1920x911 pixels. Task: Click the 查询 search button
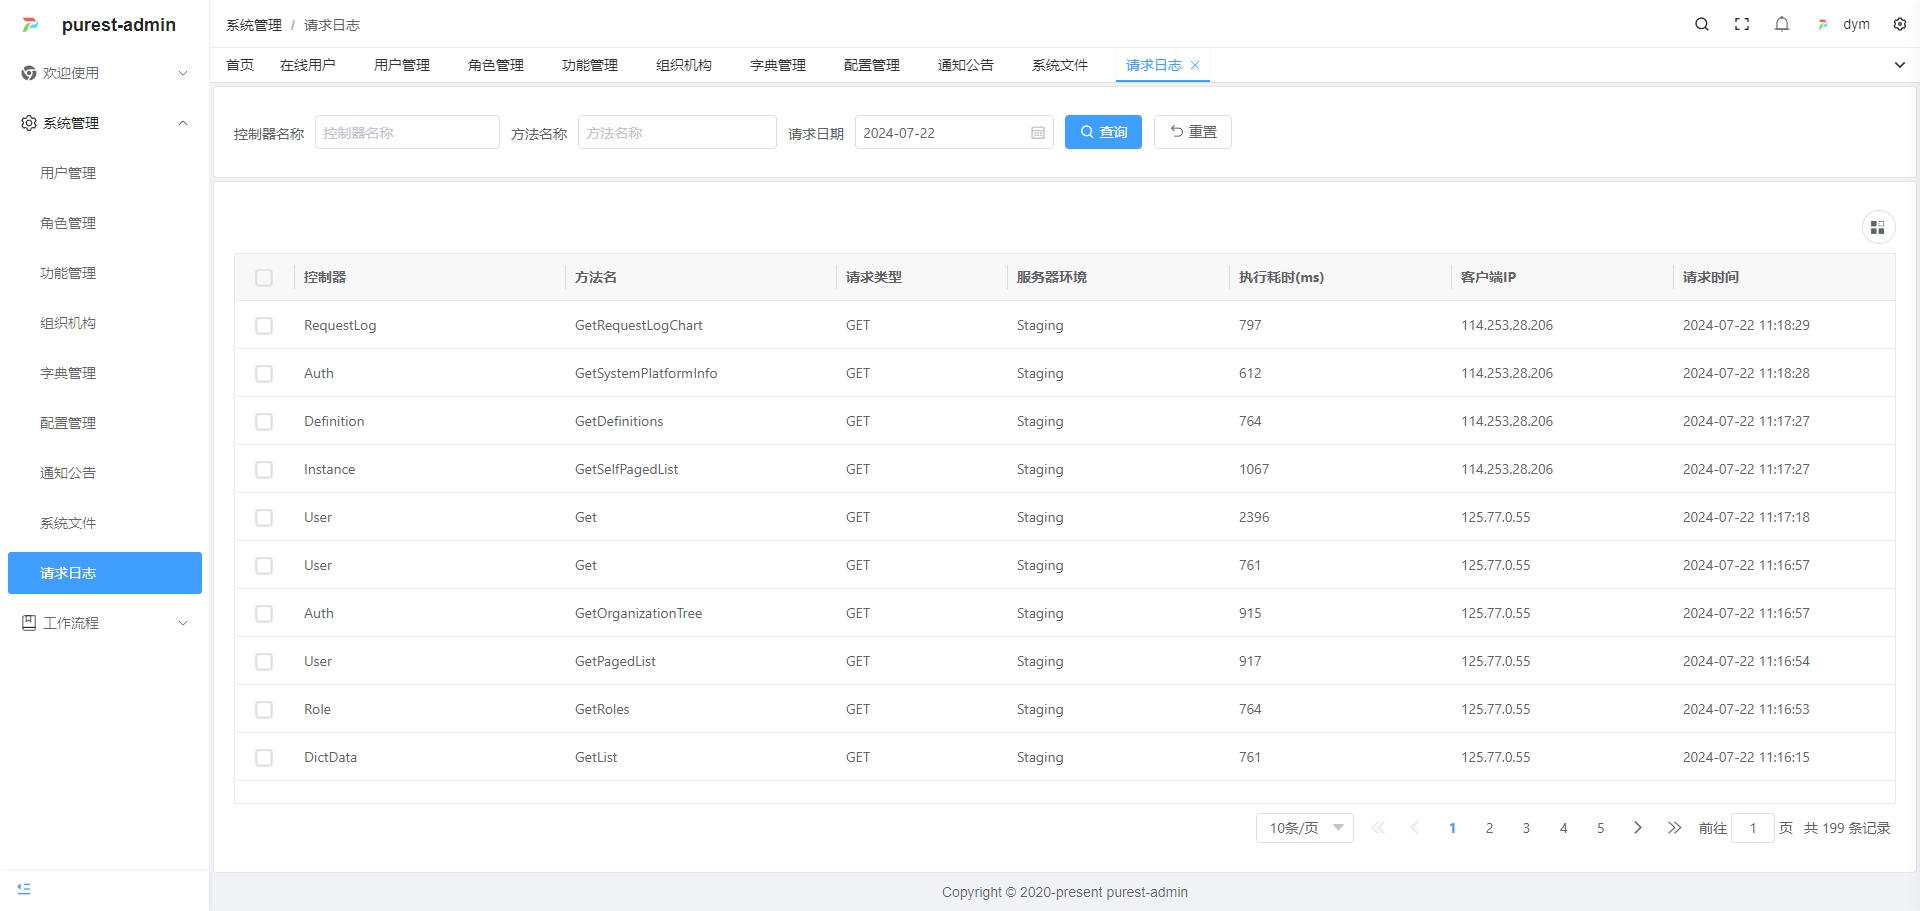click(1103, 132)
